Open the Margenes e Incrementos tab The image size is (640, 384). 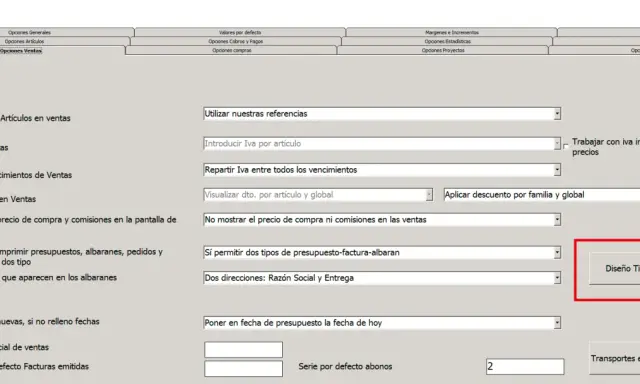pyautogui.click(x=451, y=32)
